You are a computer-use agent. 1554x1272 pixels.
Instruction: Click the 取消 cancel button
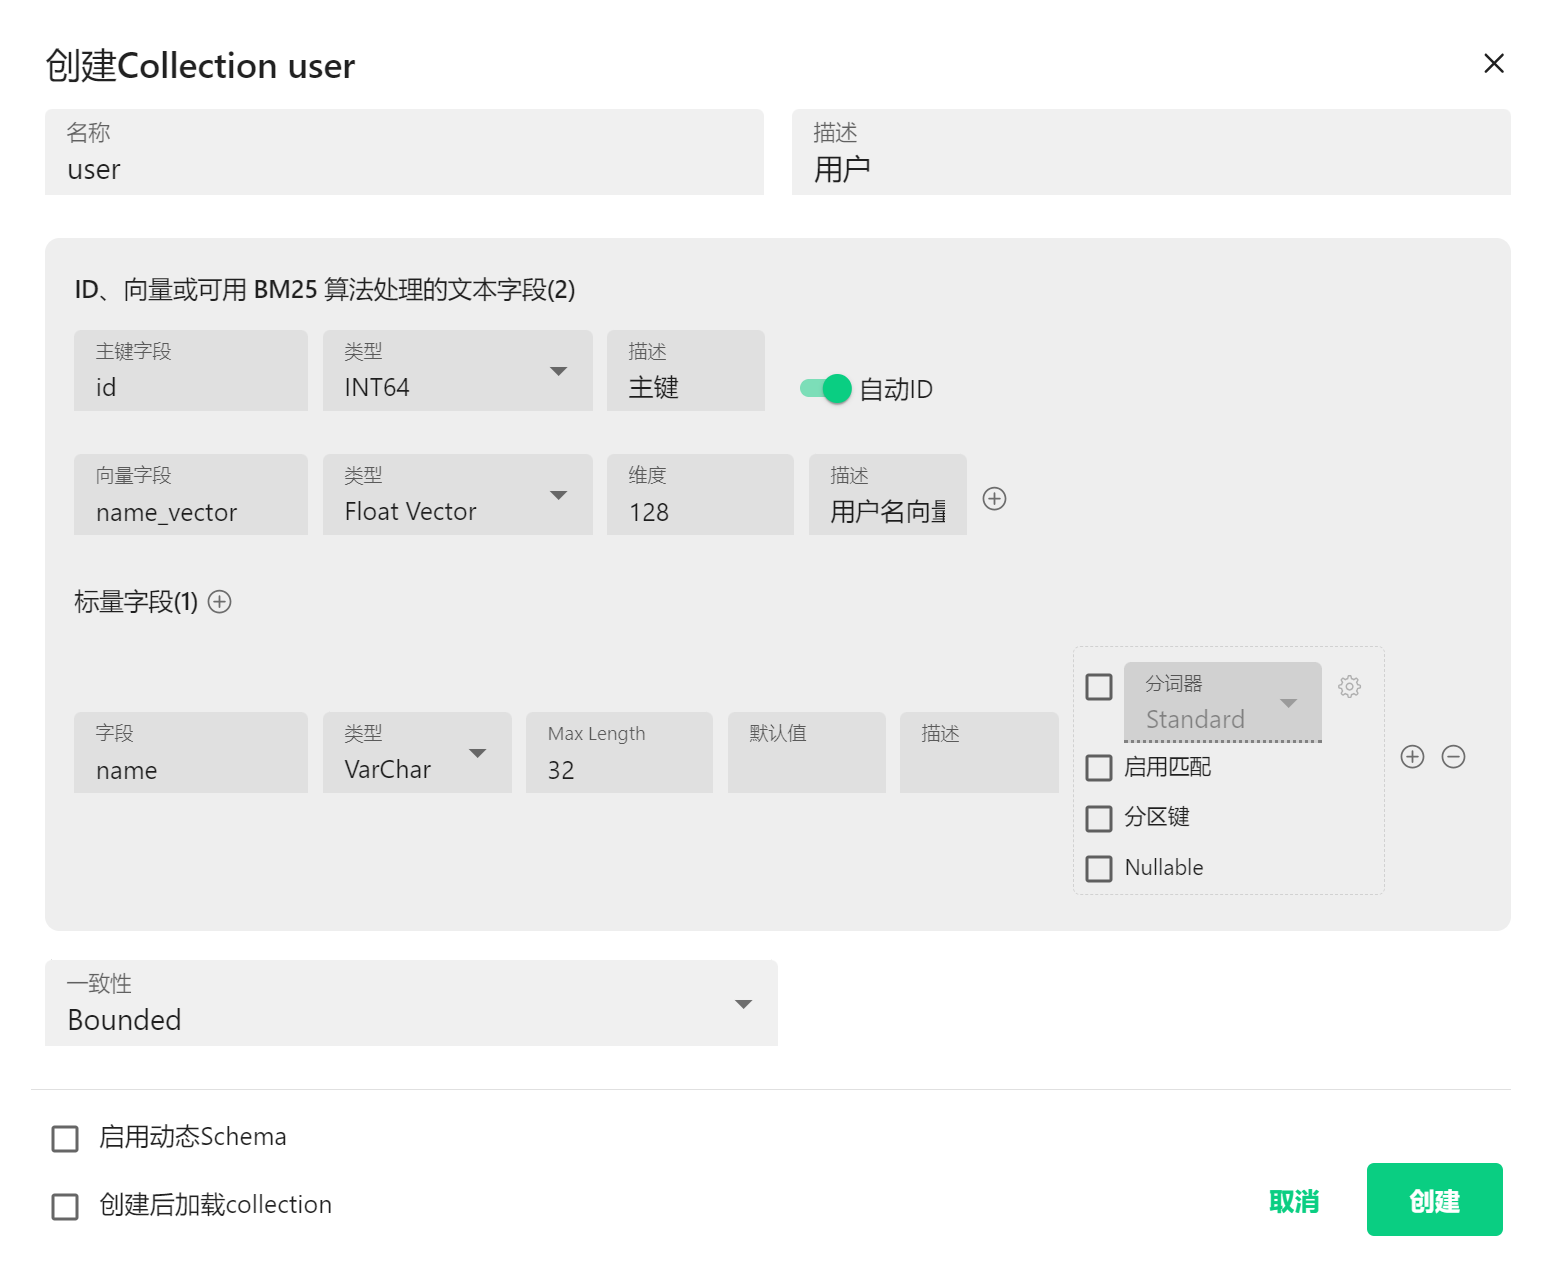click(x=1294, y=1201)
